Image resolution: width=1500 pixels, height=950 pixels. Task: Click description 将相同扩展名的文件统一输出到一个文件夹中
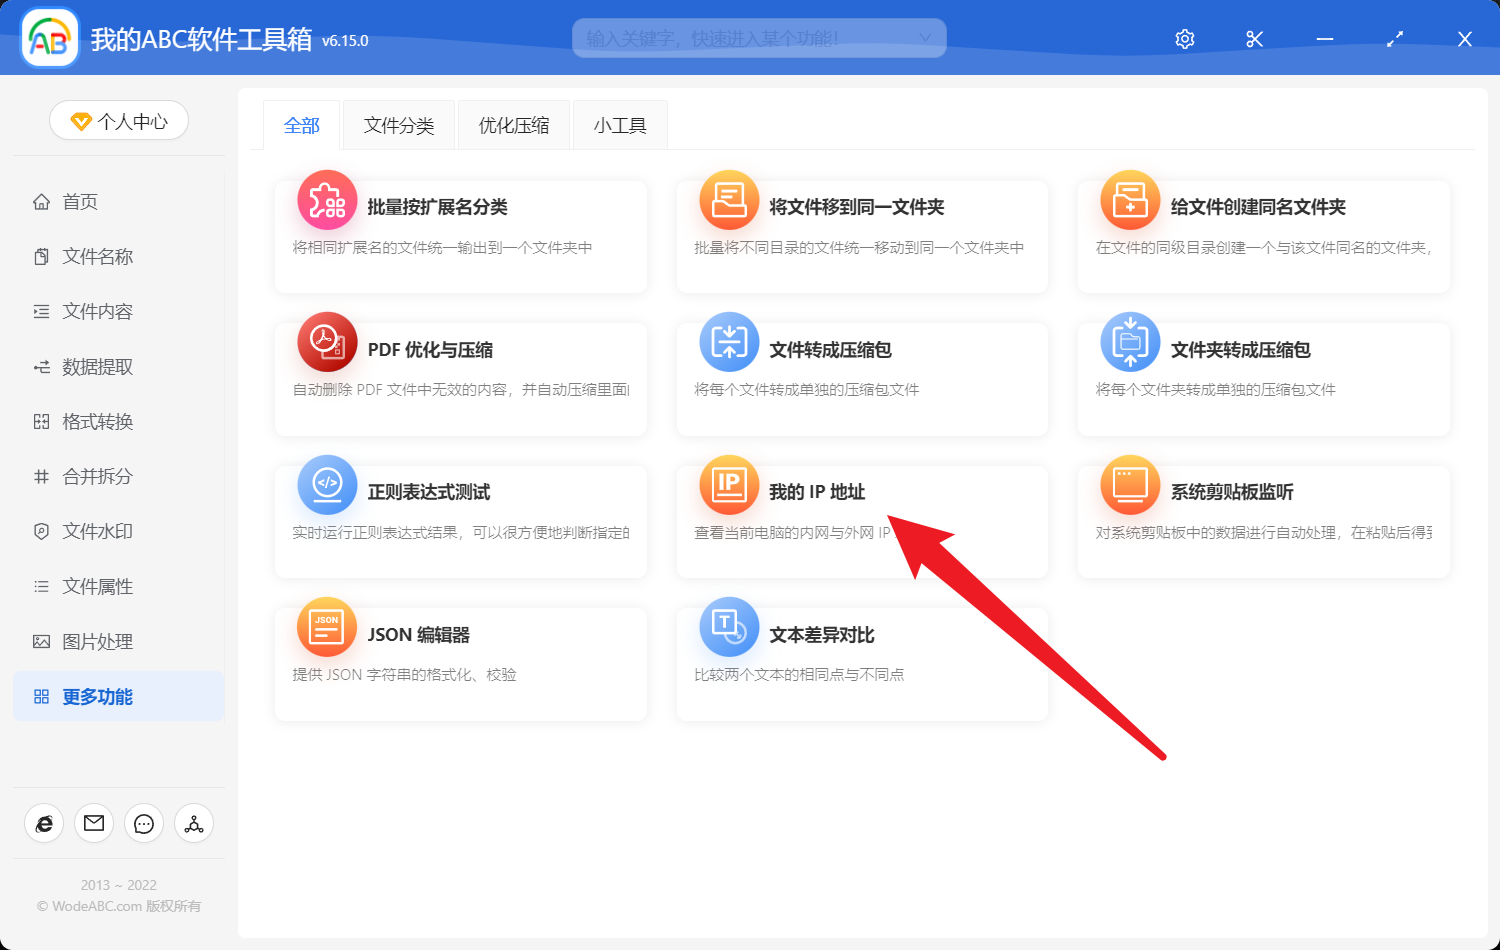coord(442,248)
